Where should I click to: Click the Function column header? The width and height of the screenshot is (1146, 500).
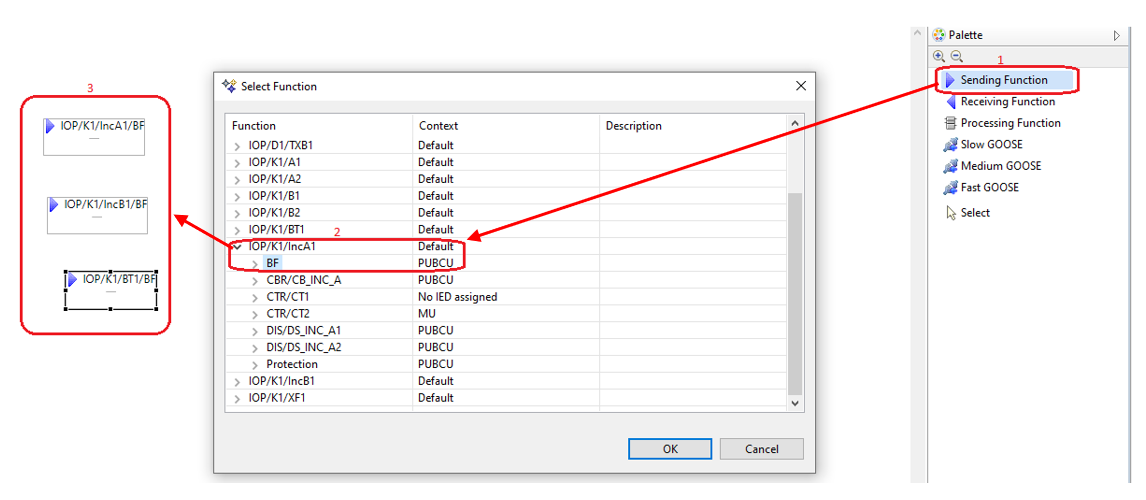(x=254, y=126)
